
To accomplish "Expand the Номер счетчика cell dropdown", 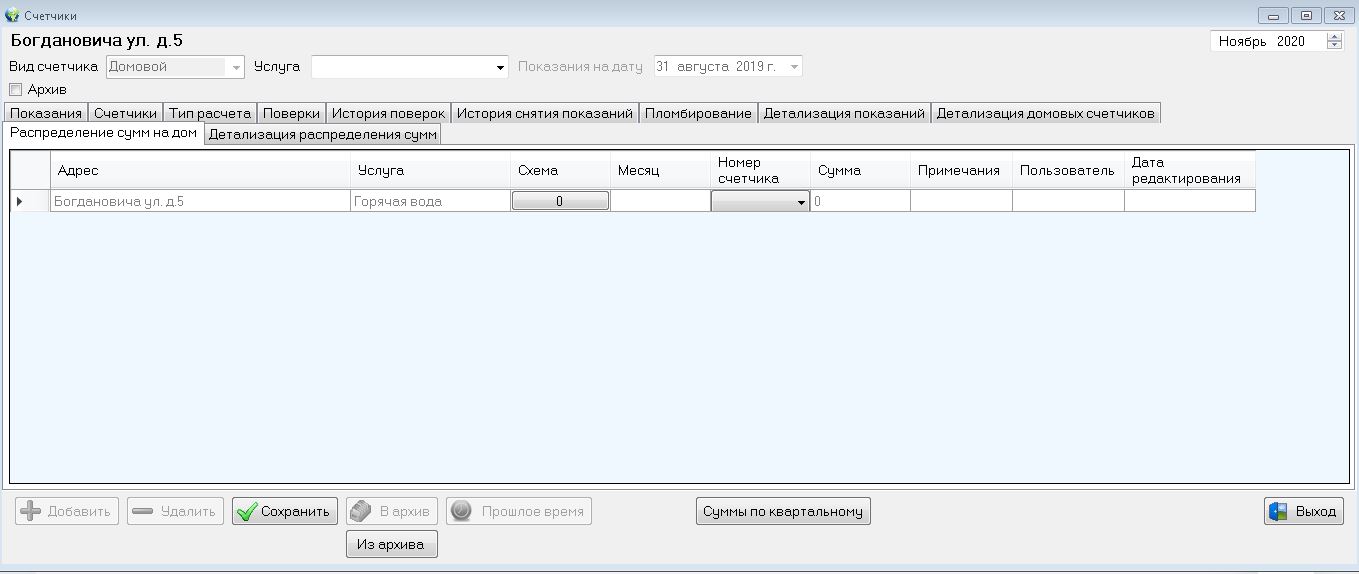I will [801, 202].
